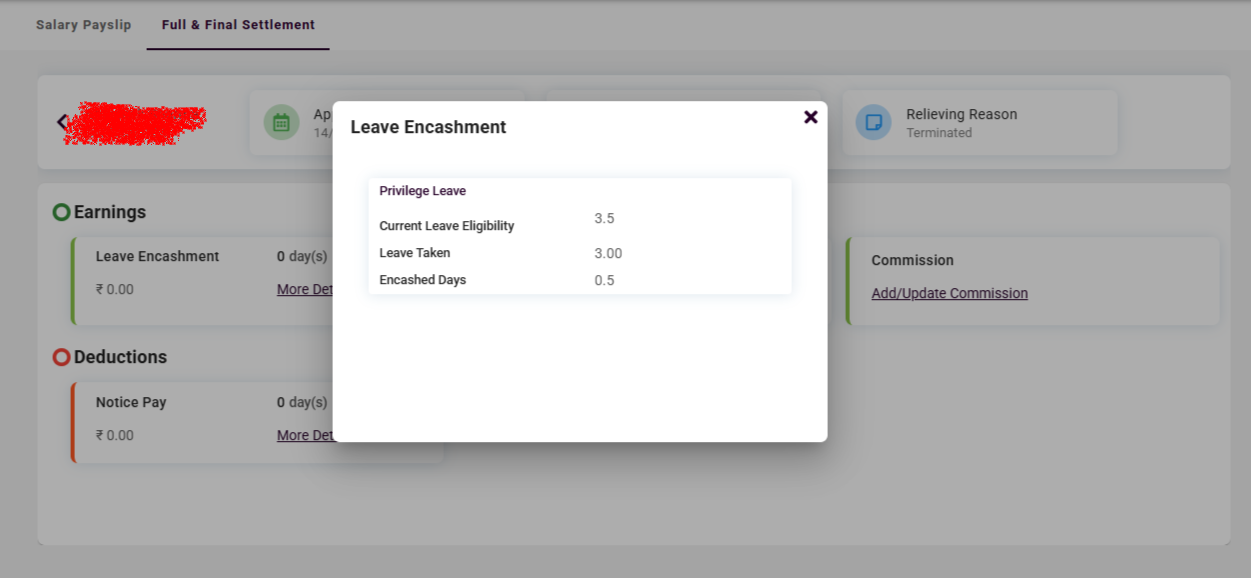Image resolution: width=1251 pixels, height=578 pixels.
Task: Select the Full & Final Settlement tab
Action: coord(238,25)
